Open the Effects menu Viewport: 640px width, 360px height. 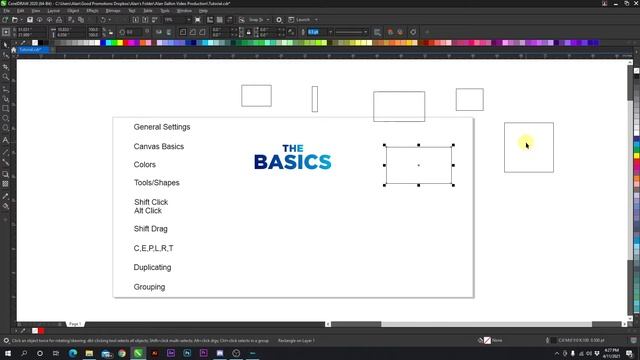tap(92, 11)
